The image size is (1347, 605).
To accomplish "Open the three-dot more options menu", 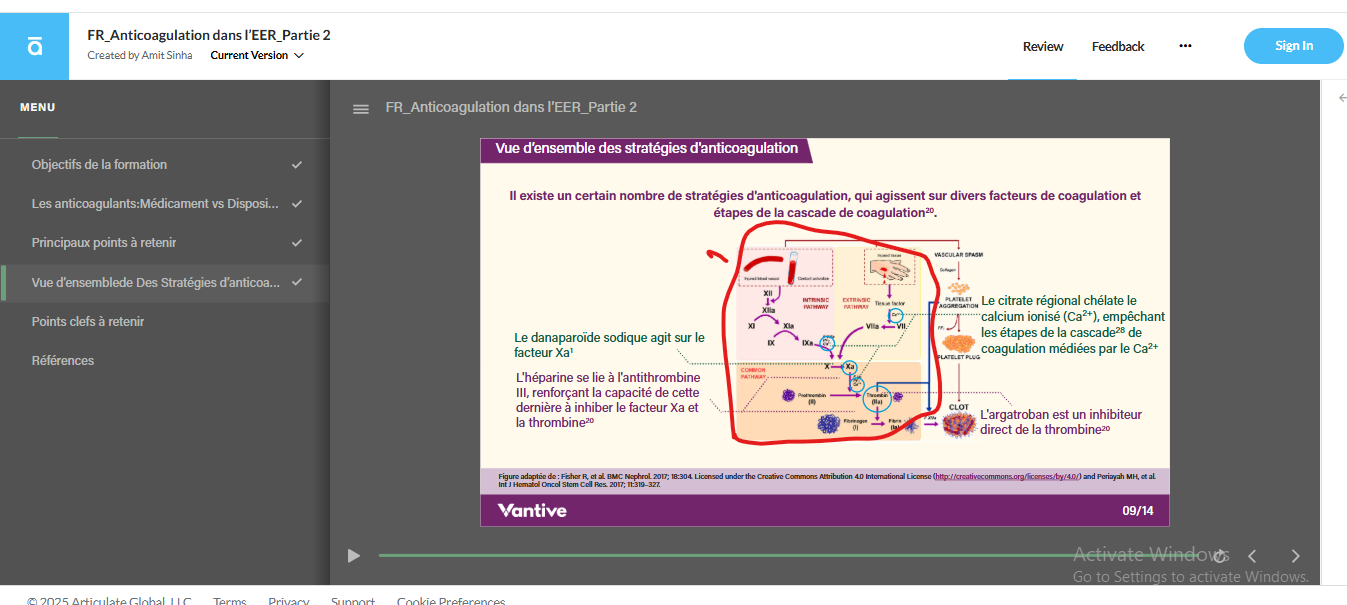I will point(1185,46).
